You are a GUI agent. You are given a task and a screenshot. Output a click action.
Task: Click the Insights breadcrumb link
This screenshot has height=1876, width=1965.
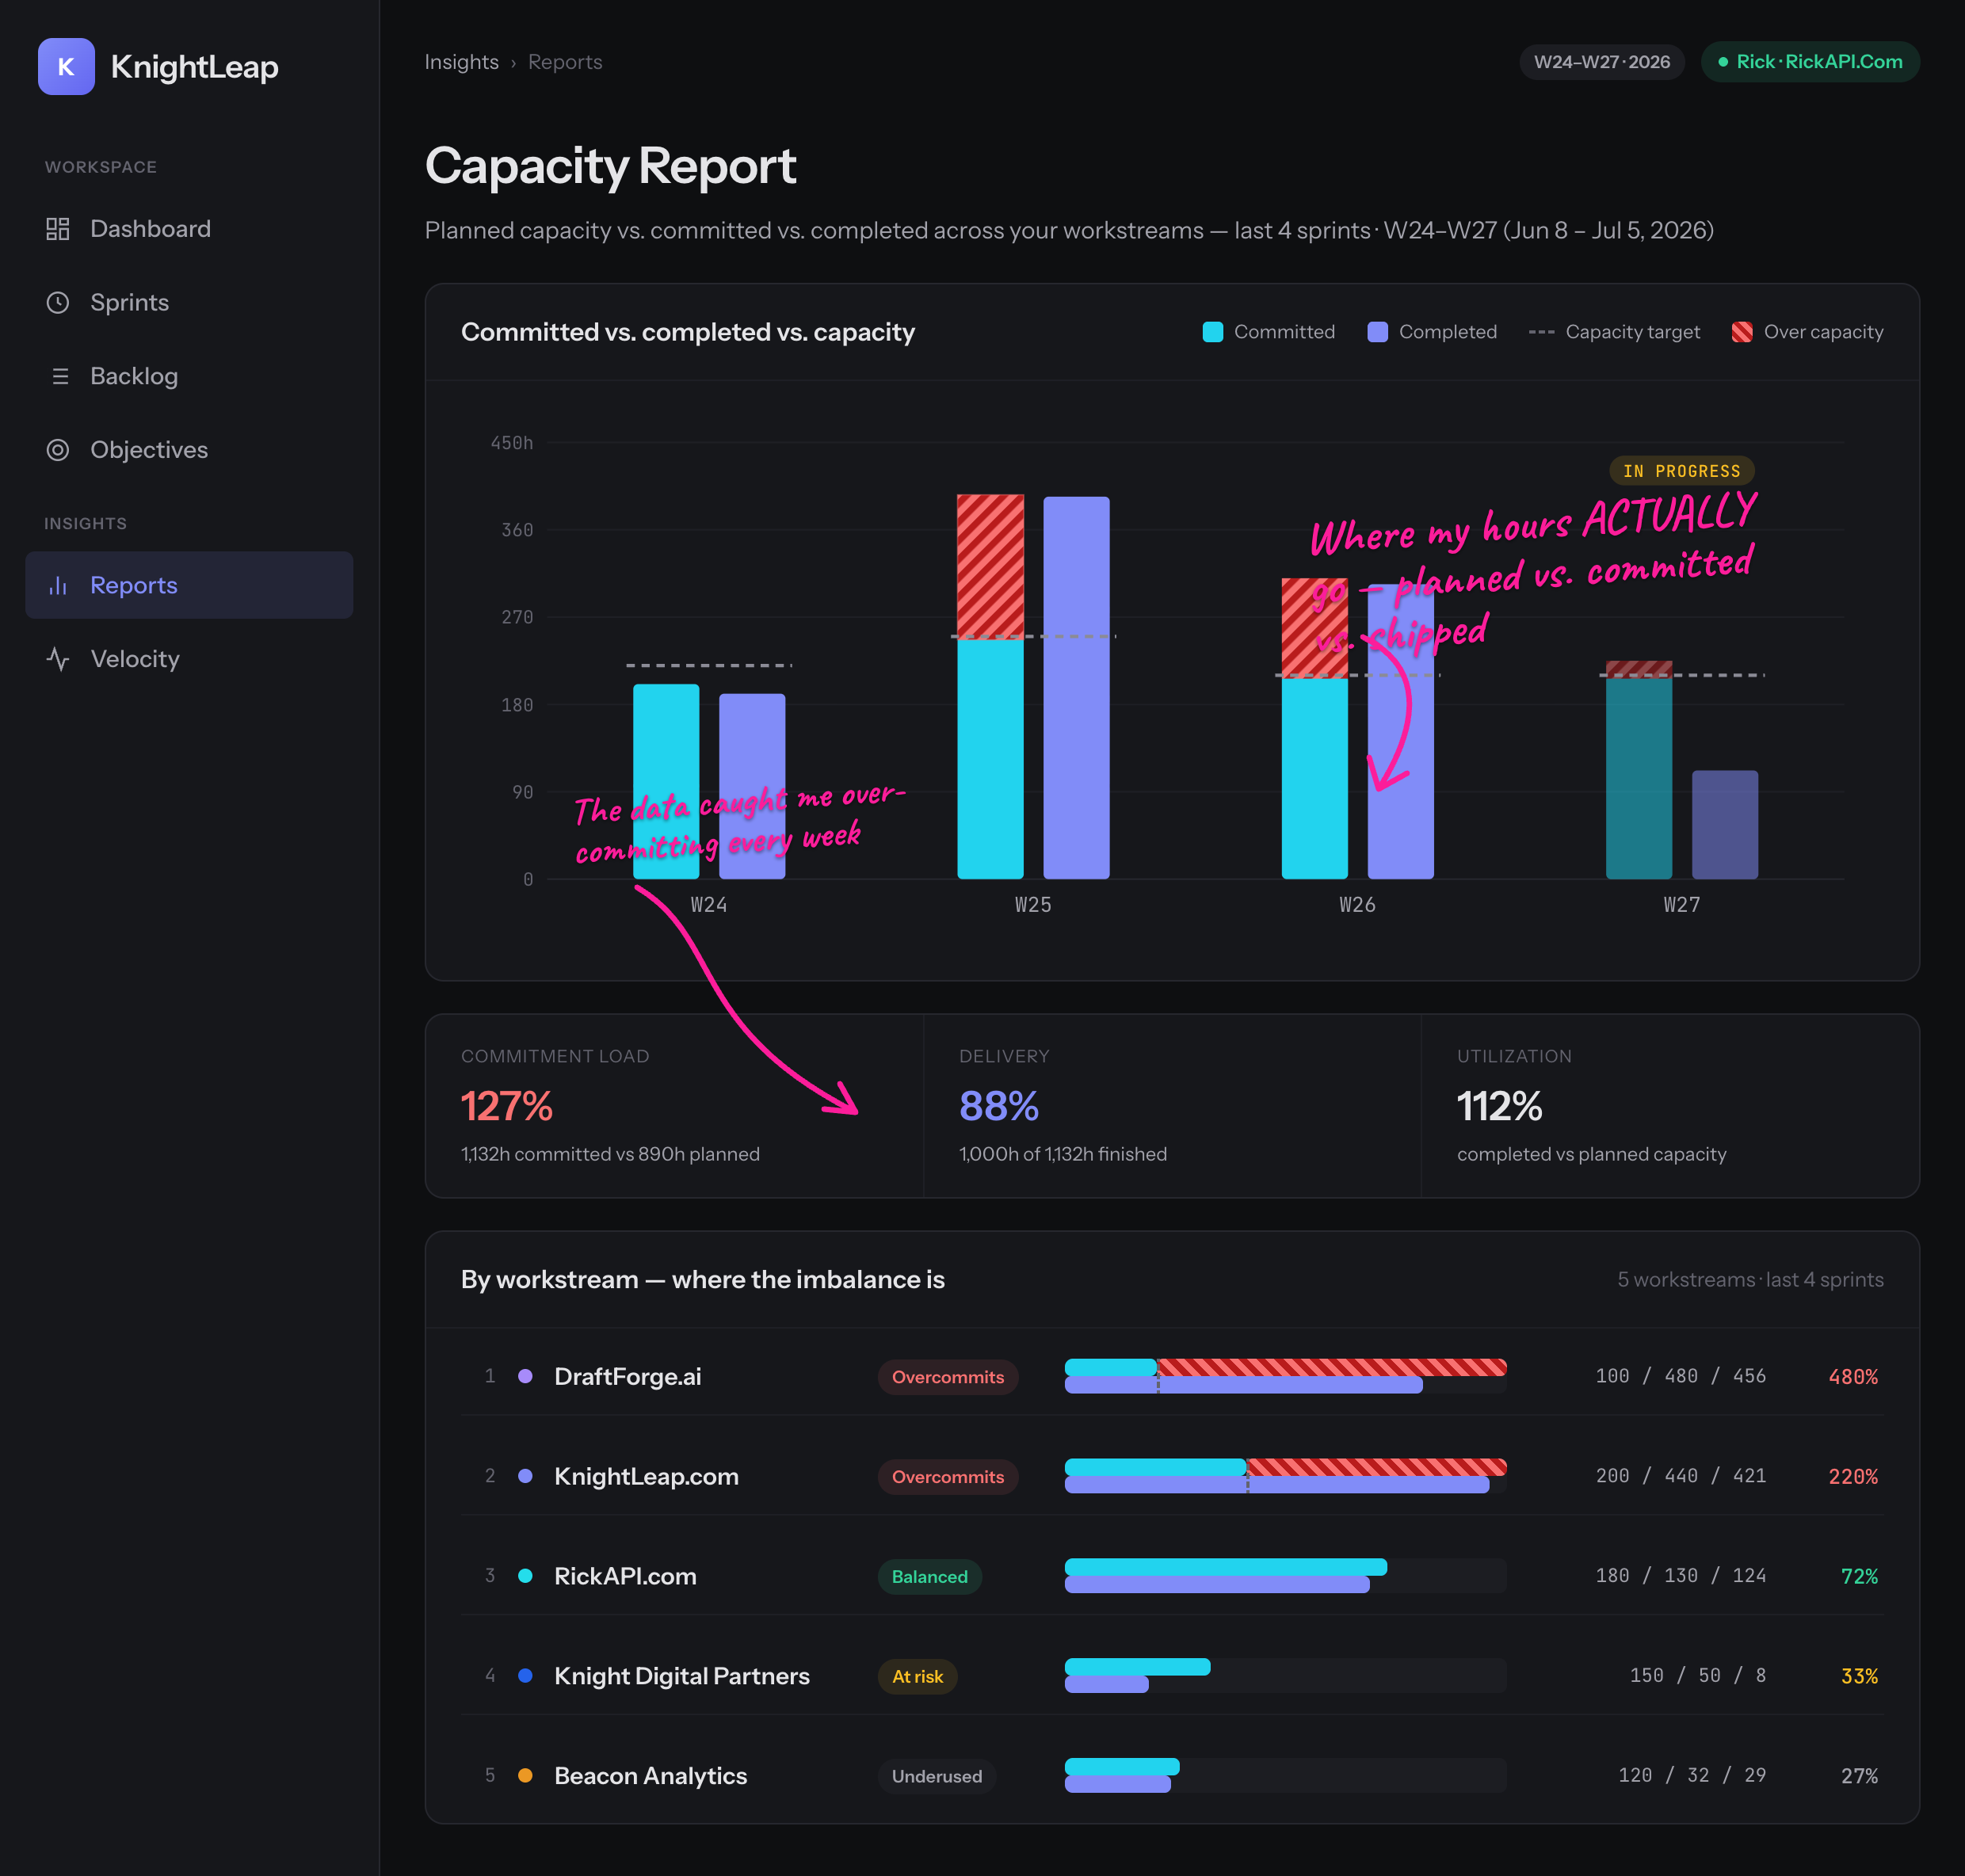click(x=461, y=62)
